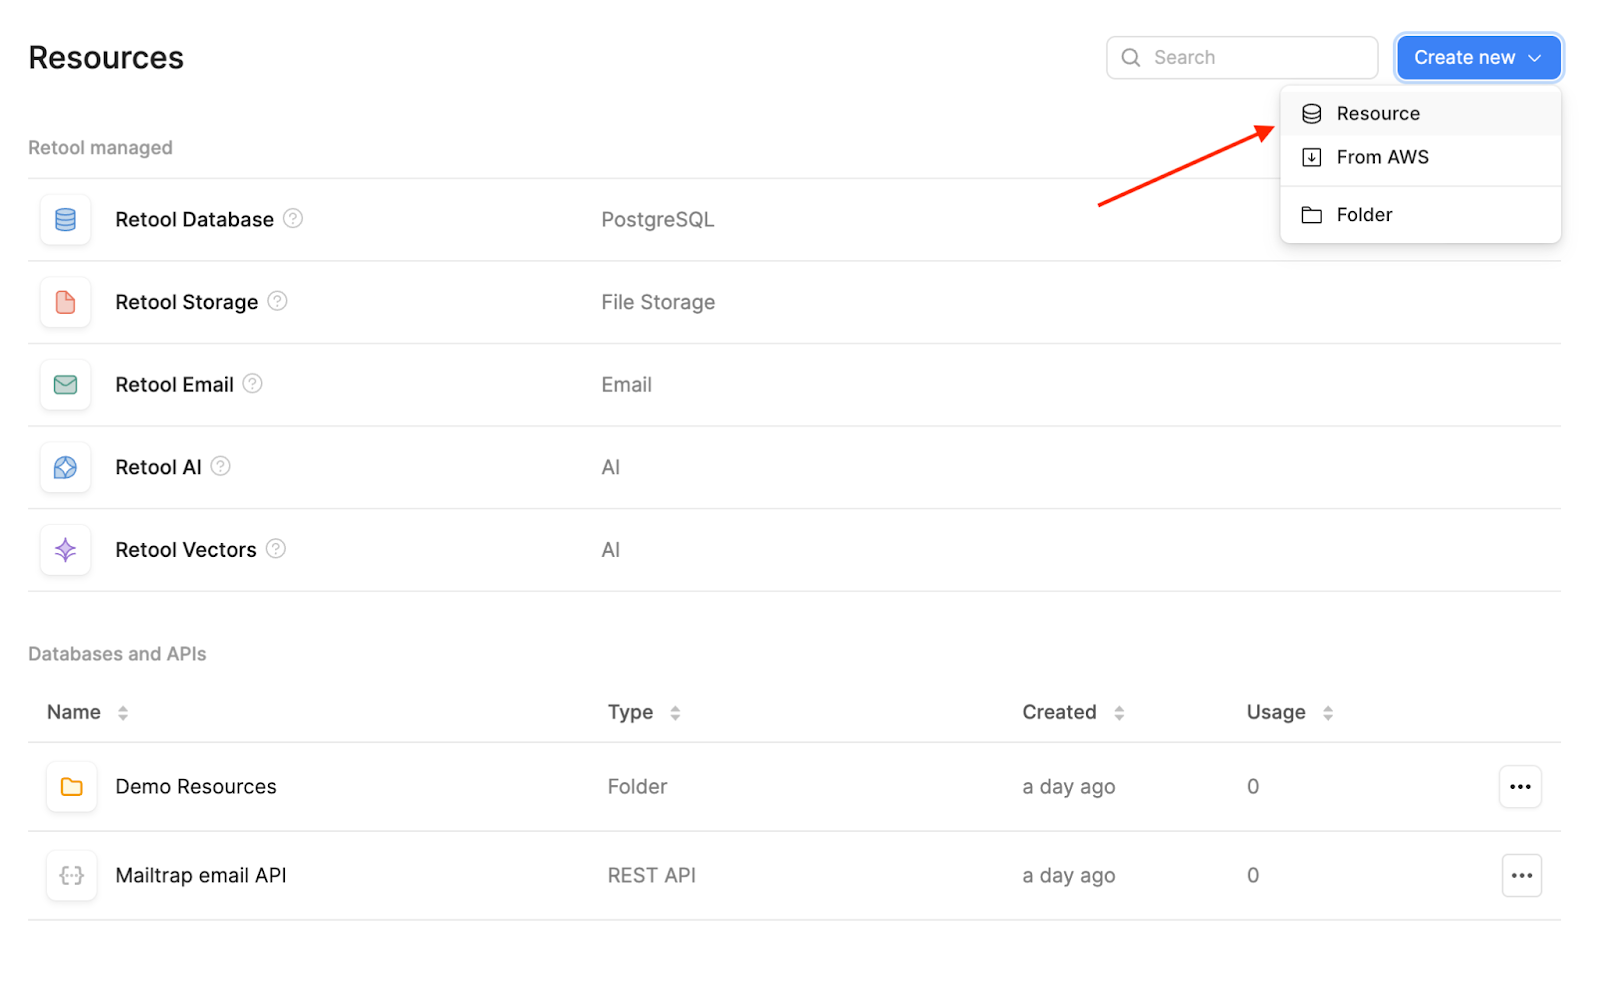Open the Mailtrap email API resource
The height and width of the screenshot is (1003, 1600).
click(x=200, y=875)
